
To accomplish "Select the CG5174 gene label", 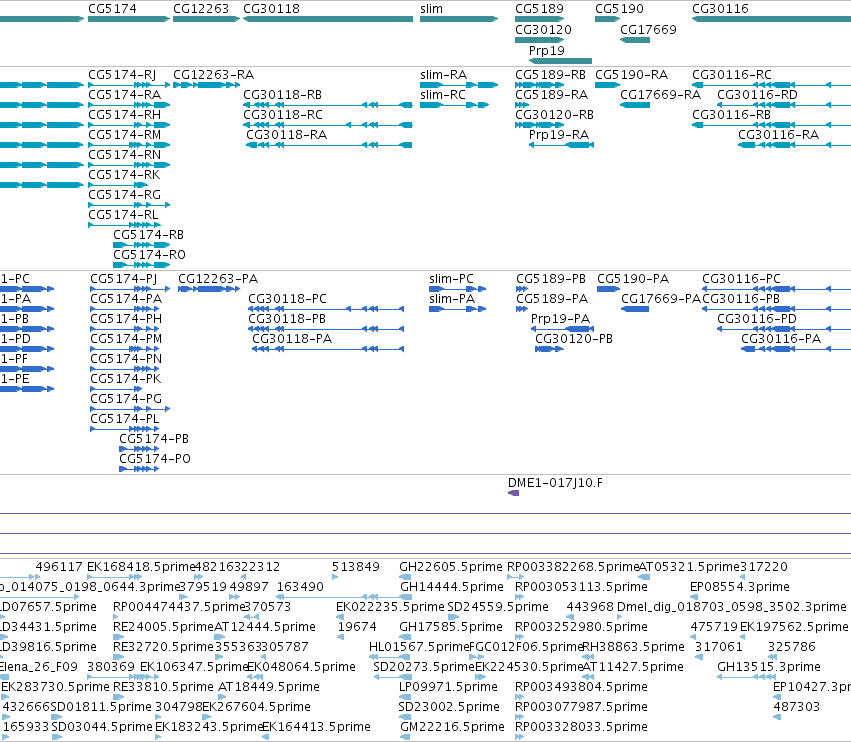I will (x=112, y=9).
